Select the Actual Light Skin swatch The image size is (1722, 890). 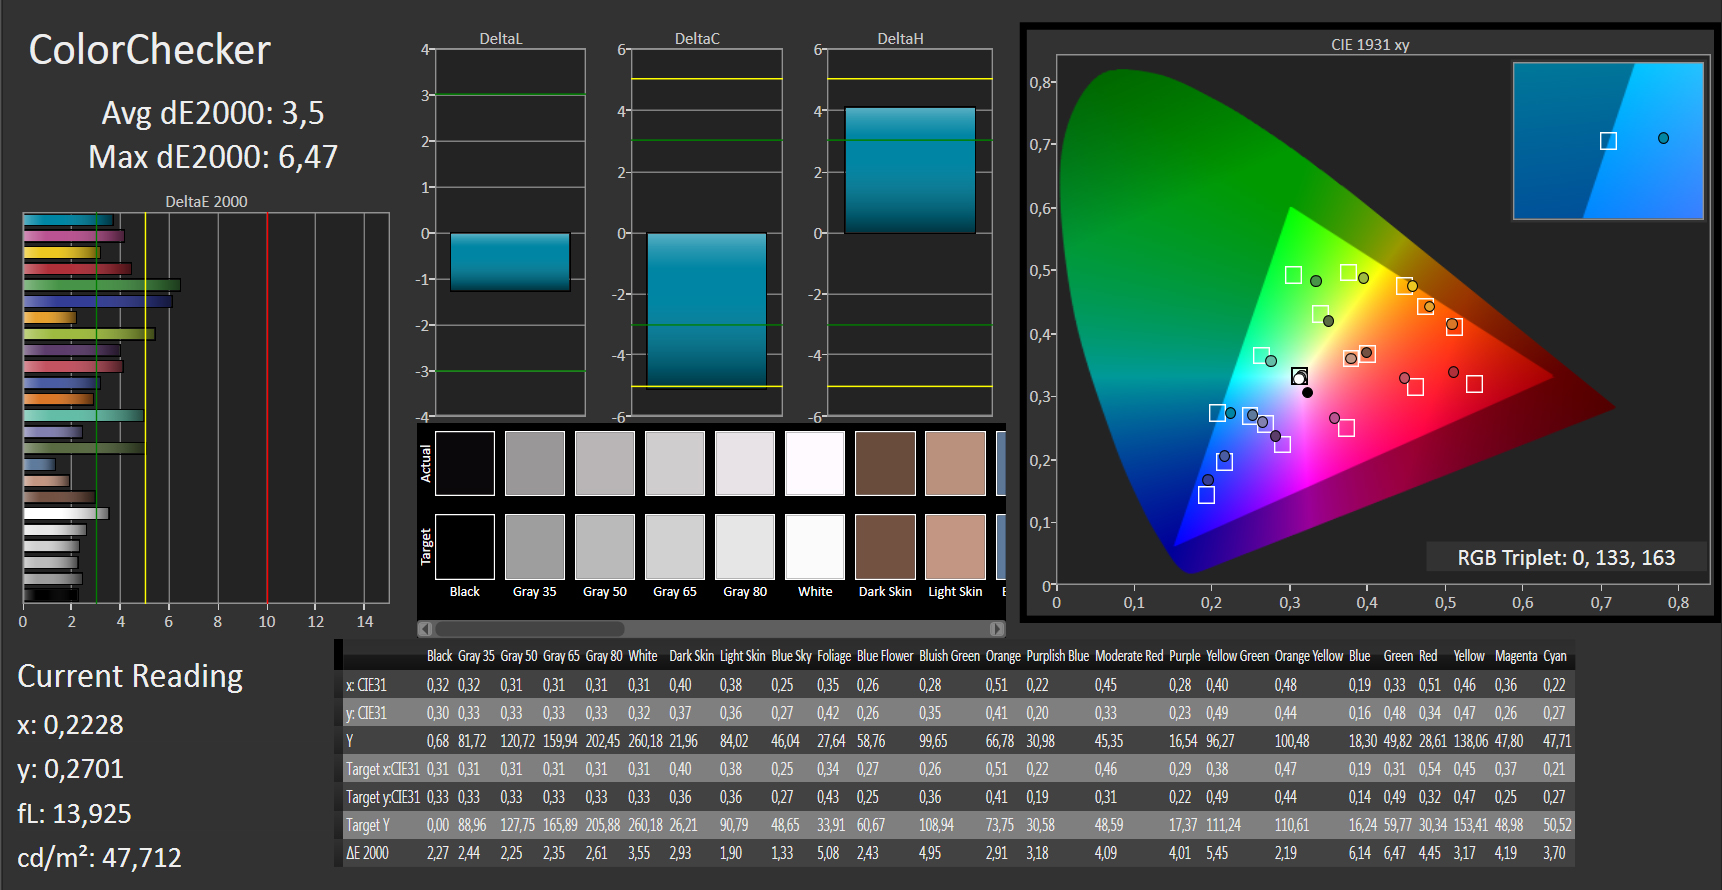pyautogui.click(x=955, y=463)
